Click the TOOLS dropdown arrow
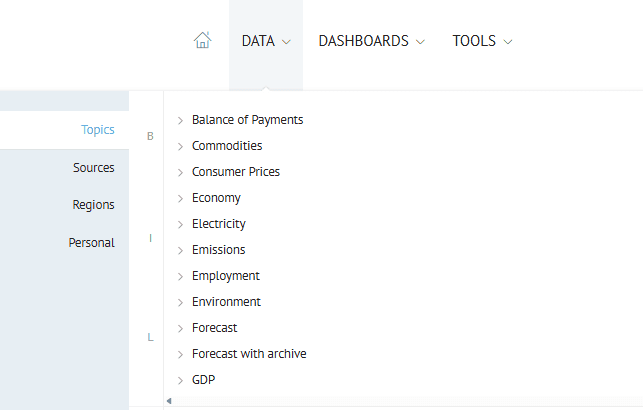The width and height of the screenshot is (643, 410). tap(508, 42)
